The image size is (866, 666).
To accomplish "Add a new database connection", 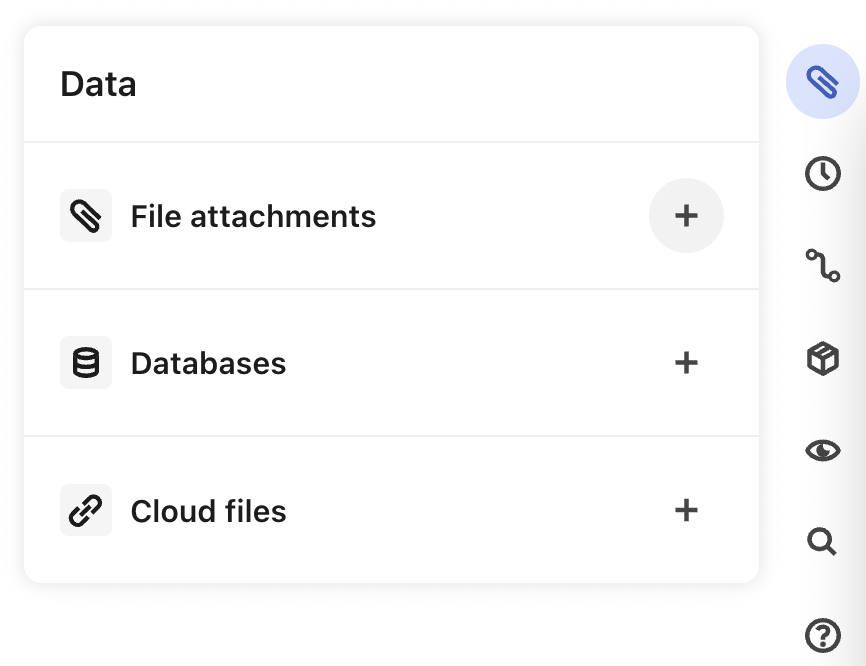I will tap(686, 362).
